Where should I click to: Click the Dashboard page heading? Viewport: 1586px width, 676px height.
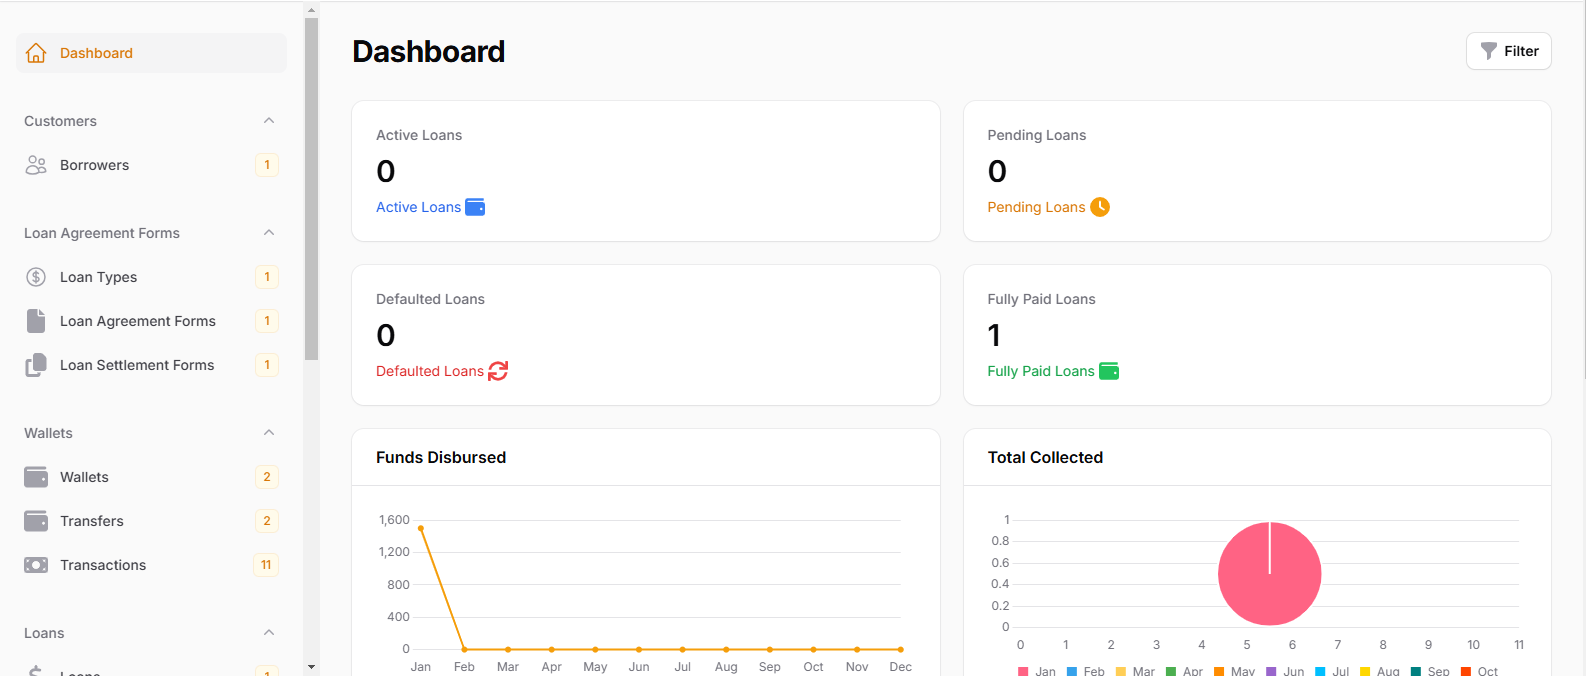[429, 51]
